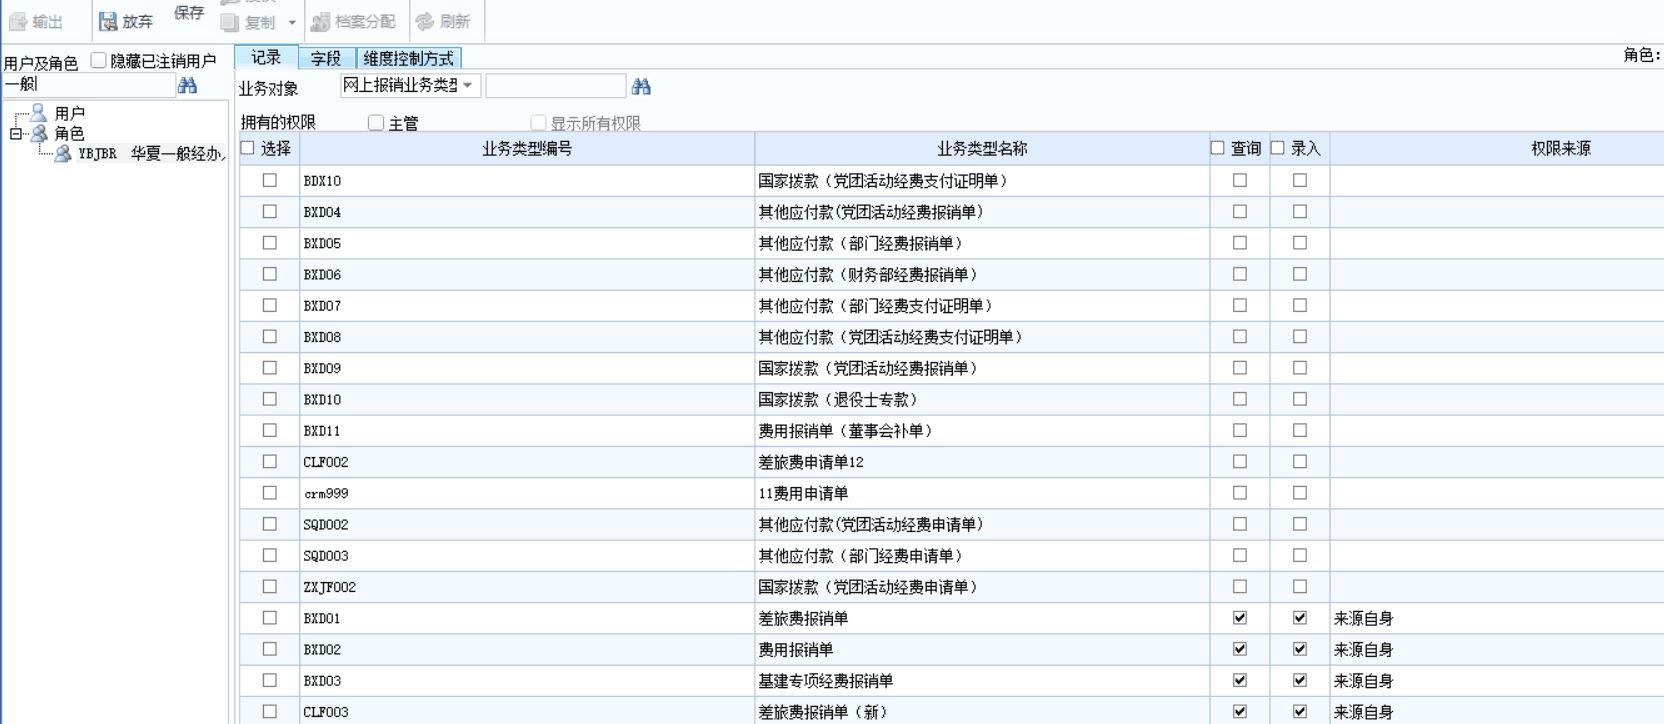Enable 查询 permission for SQD003
The width and height of the screenshot is (1664, 724).
point(1240,554)
